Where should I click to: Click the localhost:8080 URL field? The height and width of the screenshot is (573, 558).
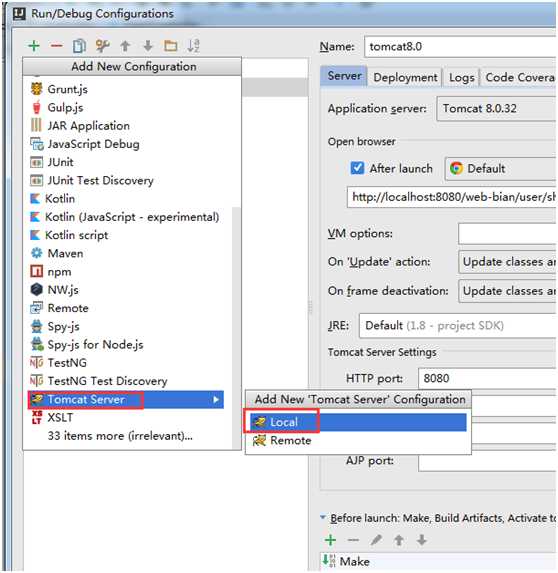452,197
